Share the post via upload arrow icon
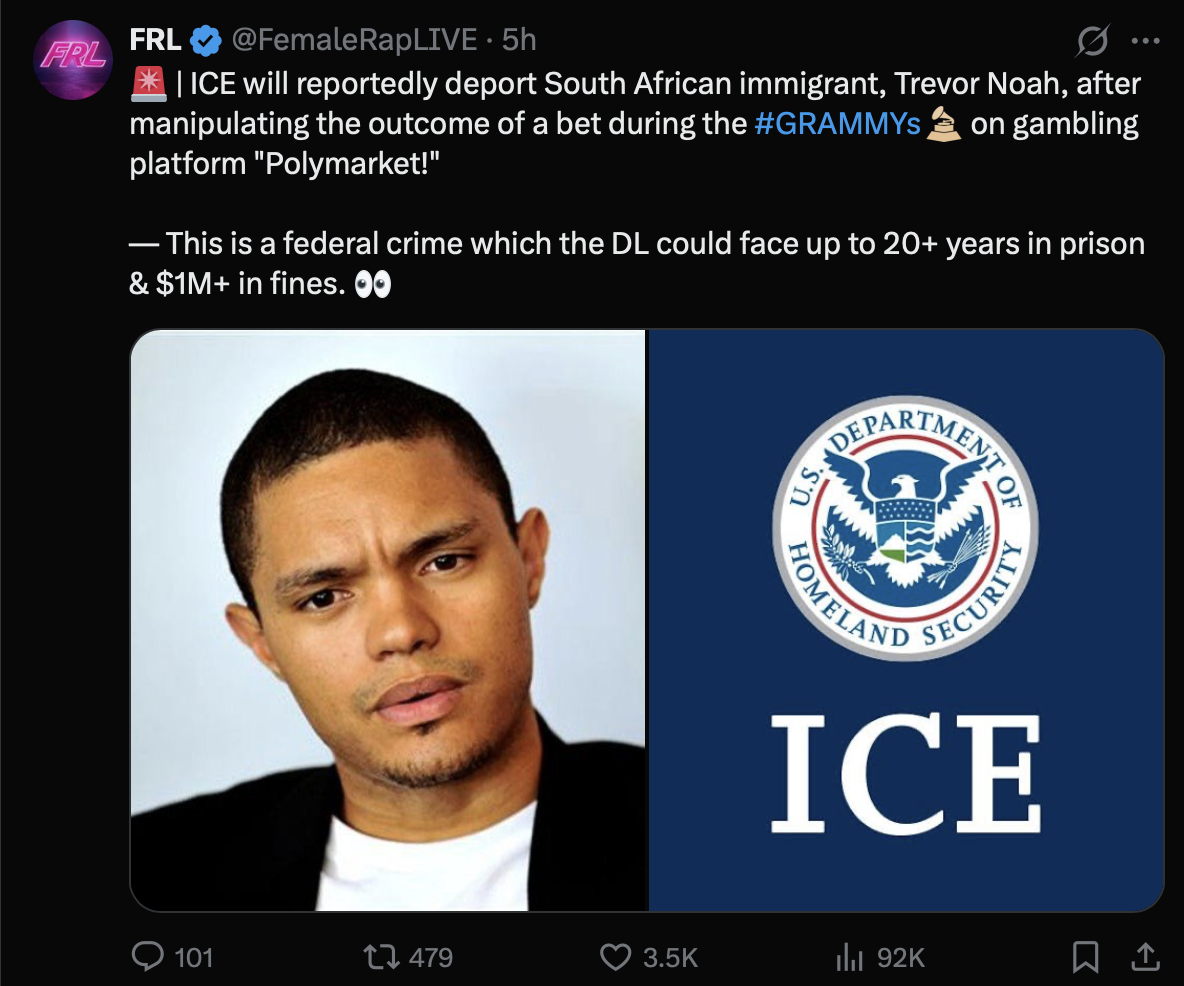This screenshot has width=1184, height=986. (1145, 957)
